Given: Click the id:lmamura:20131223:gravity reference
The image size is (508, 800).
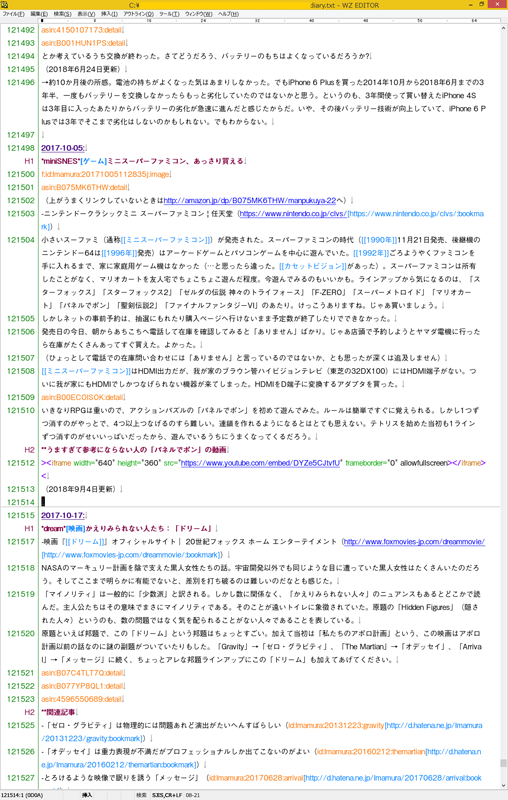Looking at the screenshot, I should pos(336,726).
